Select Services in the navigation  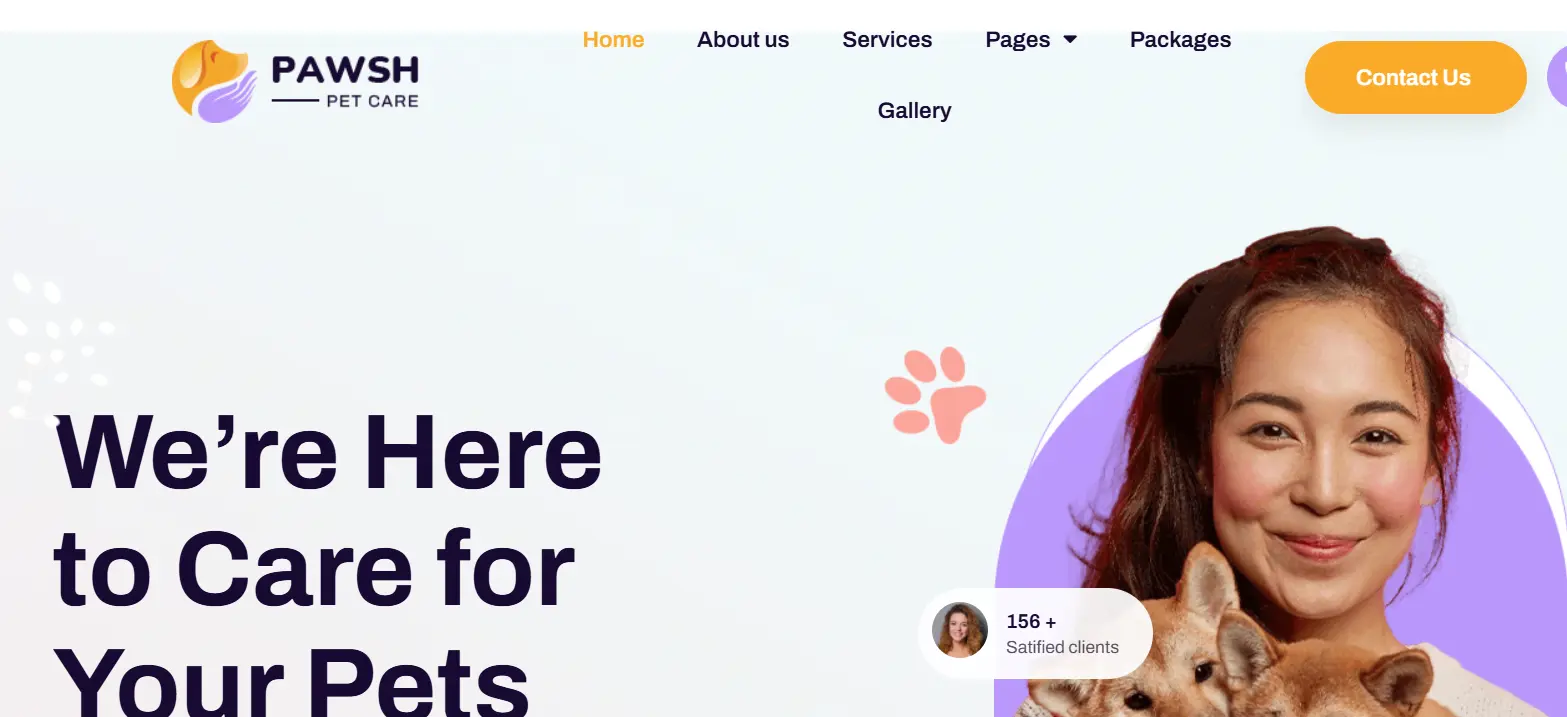887,40
